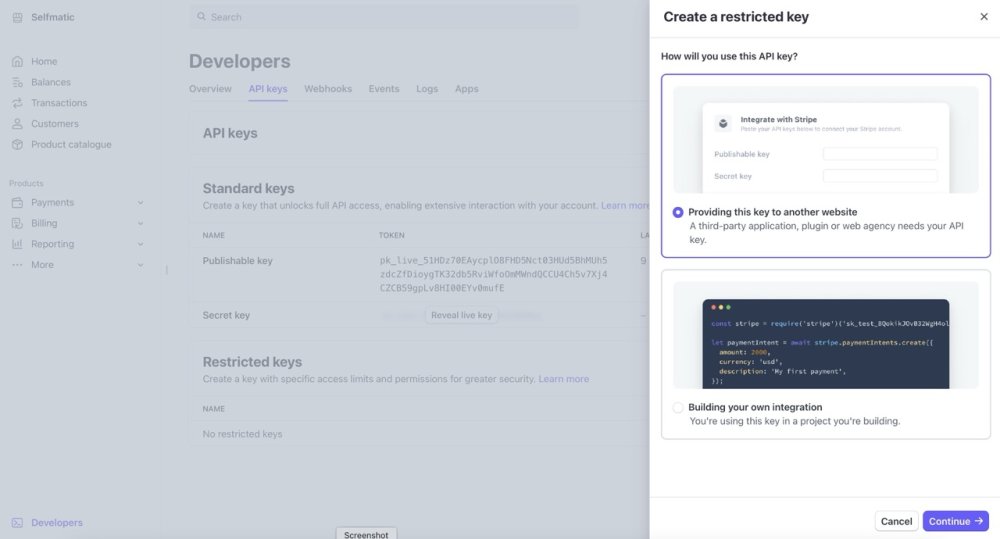Click the publishable key token text

pos(494,274)
